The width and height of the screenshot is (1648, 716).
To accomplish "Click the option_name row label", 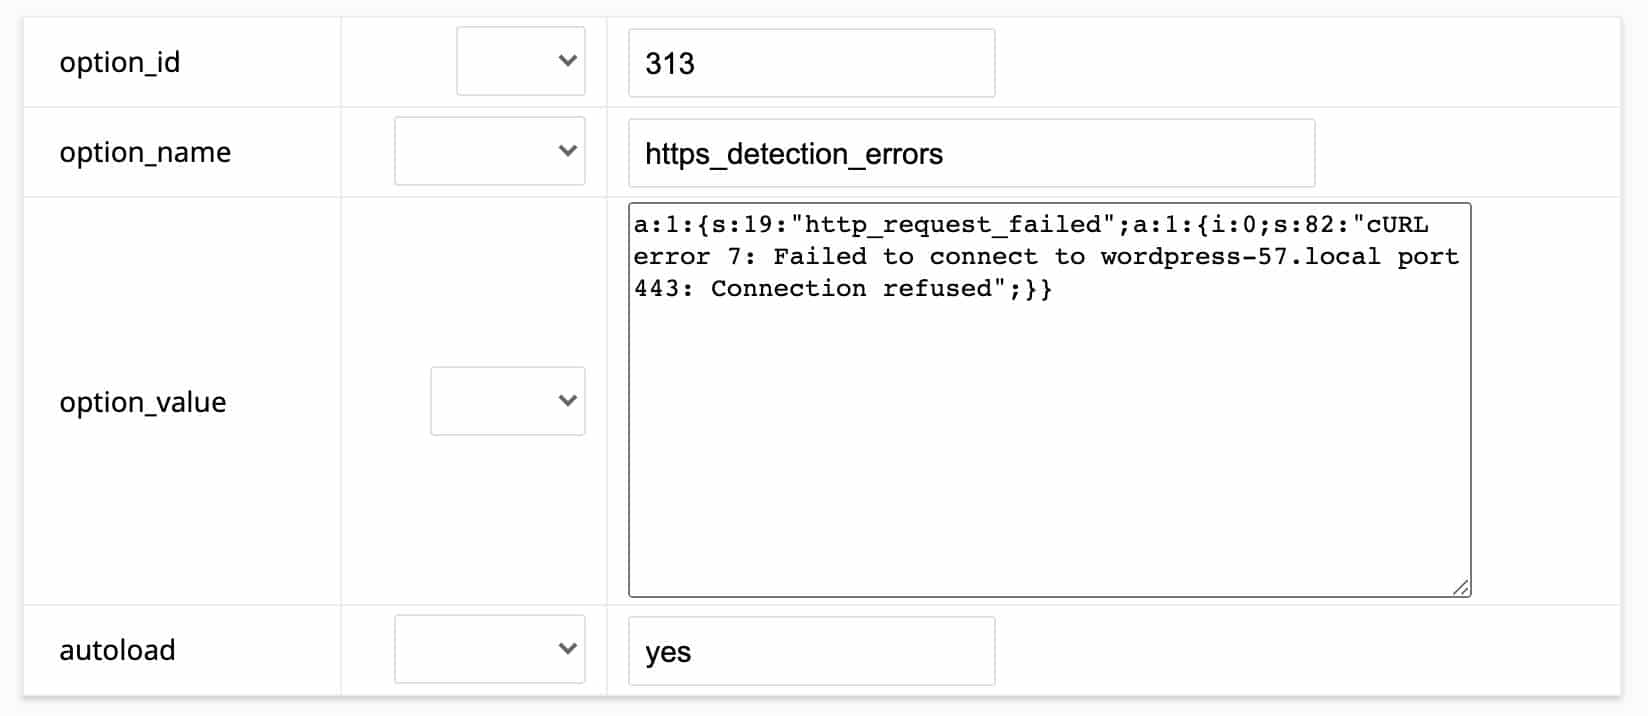I will click(x=145, y=152).
